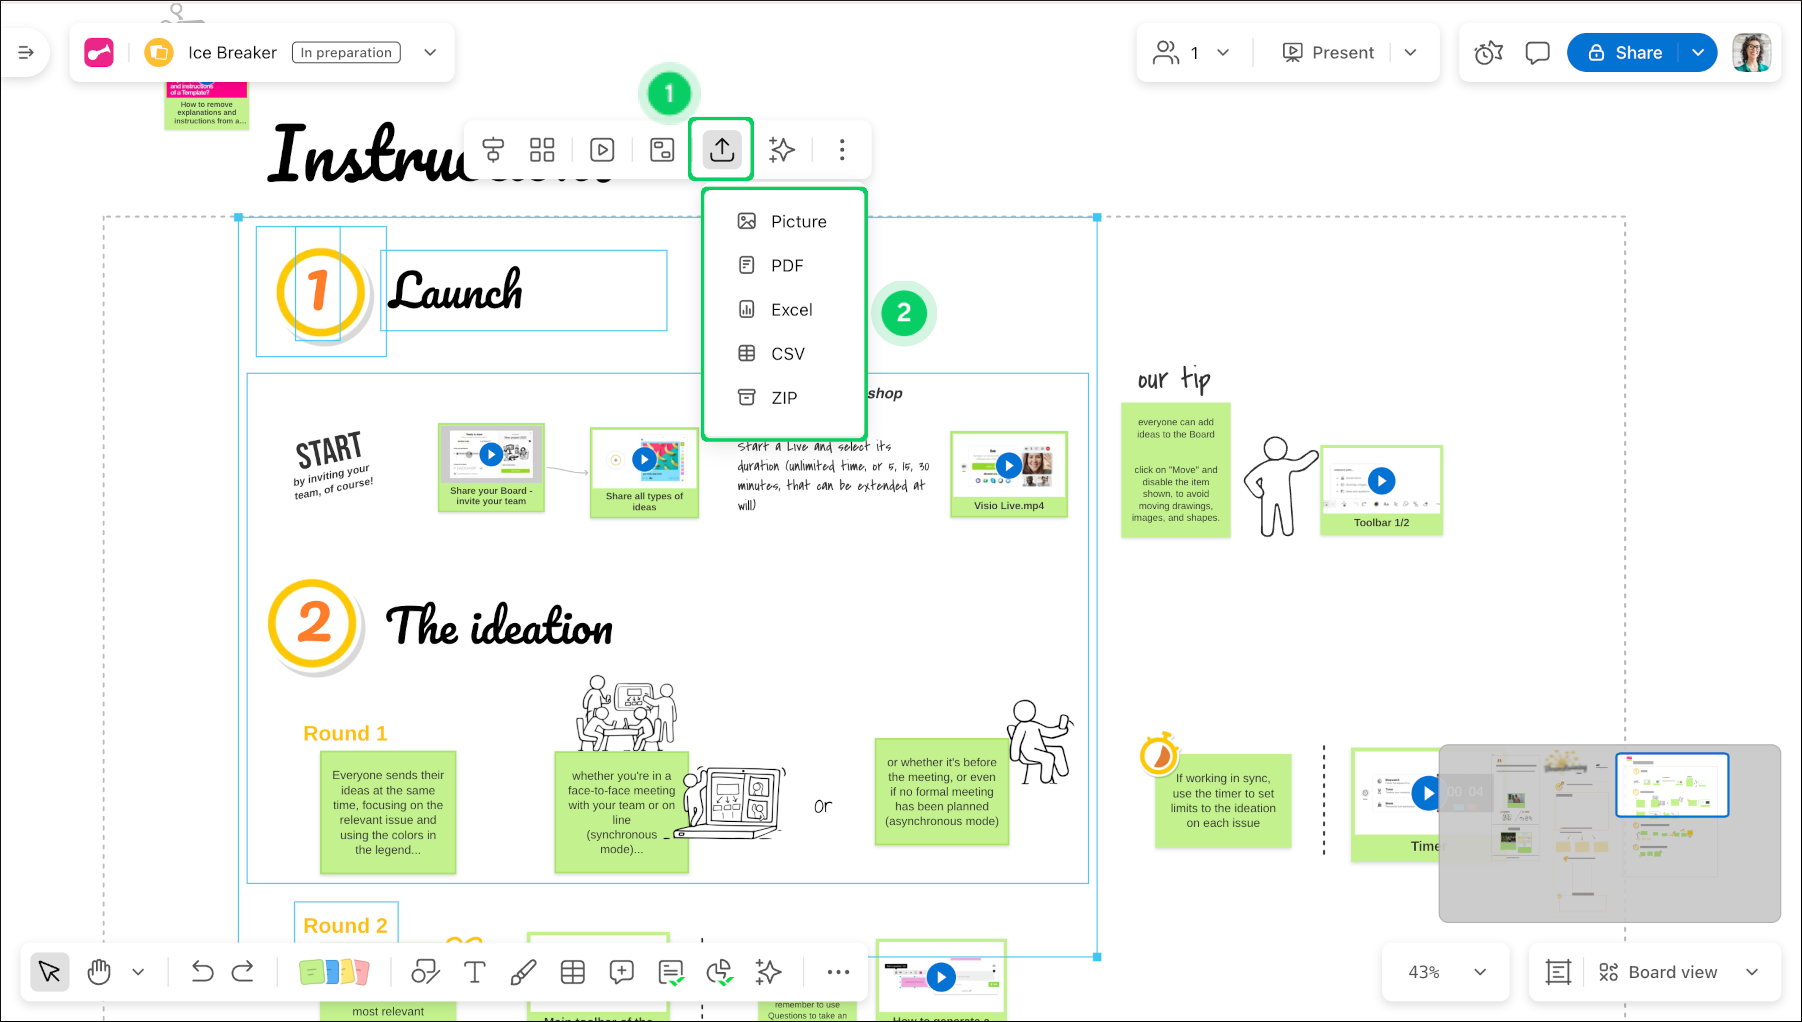This screenshot has width=1802, height=1022.
Task: Click the export upload icon
Action: coord(721,150)
